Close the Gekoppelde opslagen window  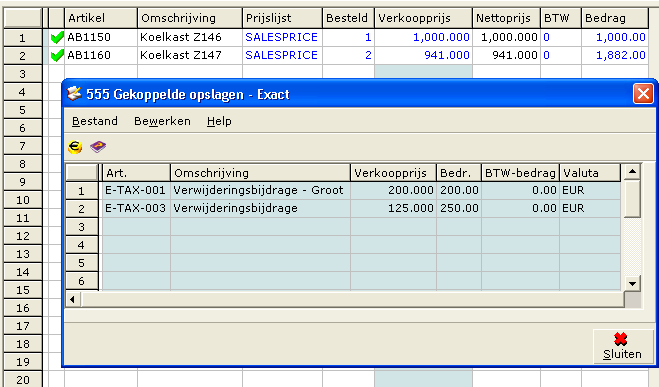643,94
